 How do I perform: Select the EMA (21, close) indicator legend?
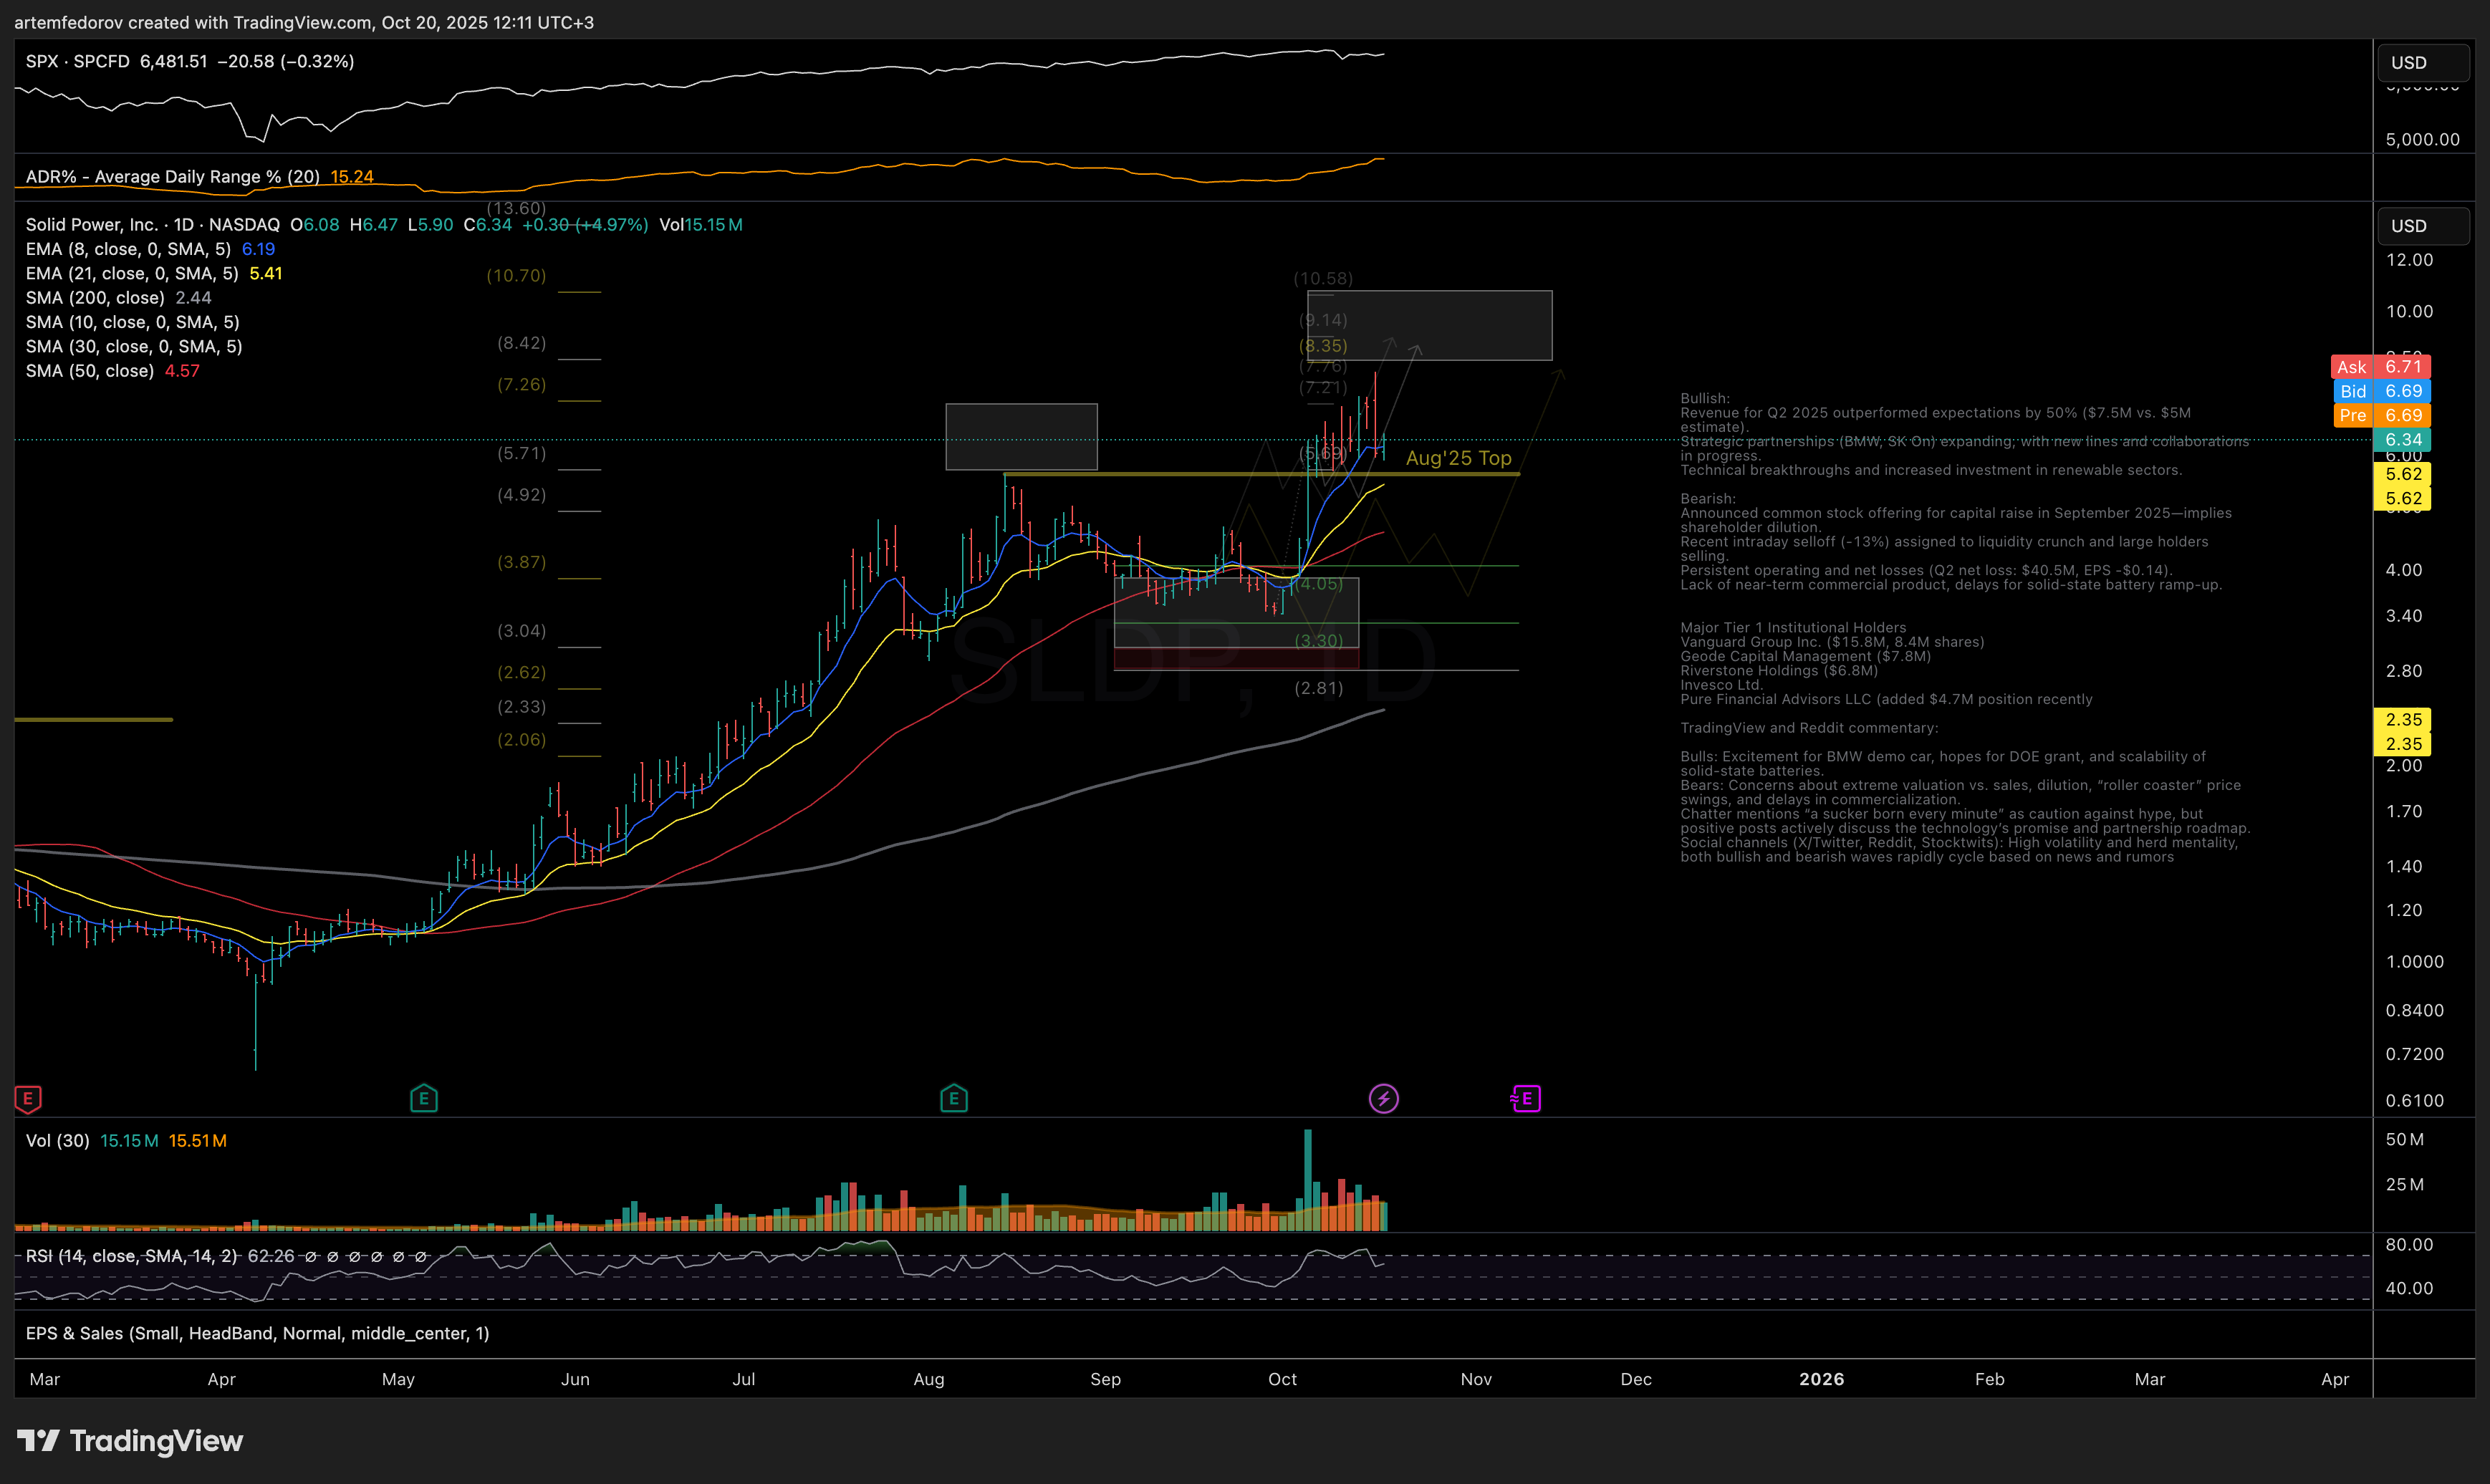(132, 274)
